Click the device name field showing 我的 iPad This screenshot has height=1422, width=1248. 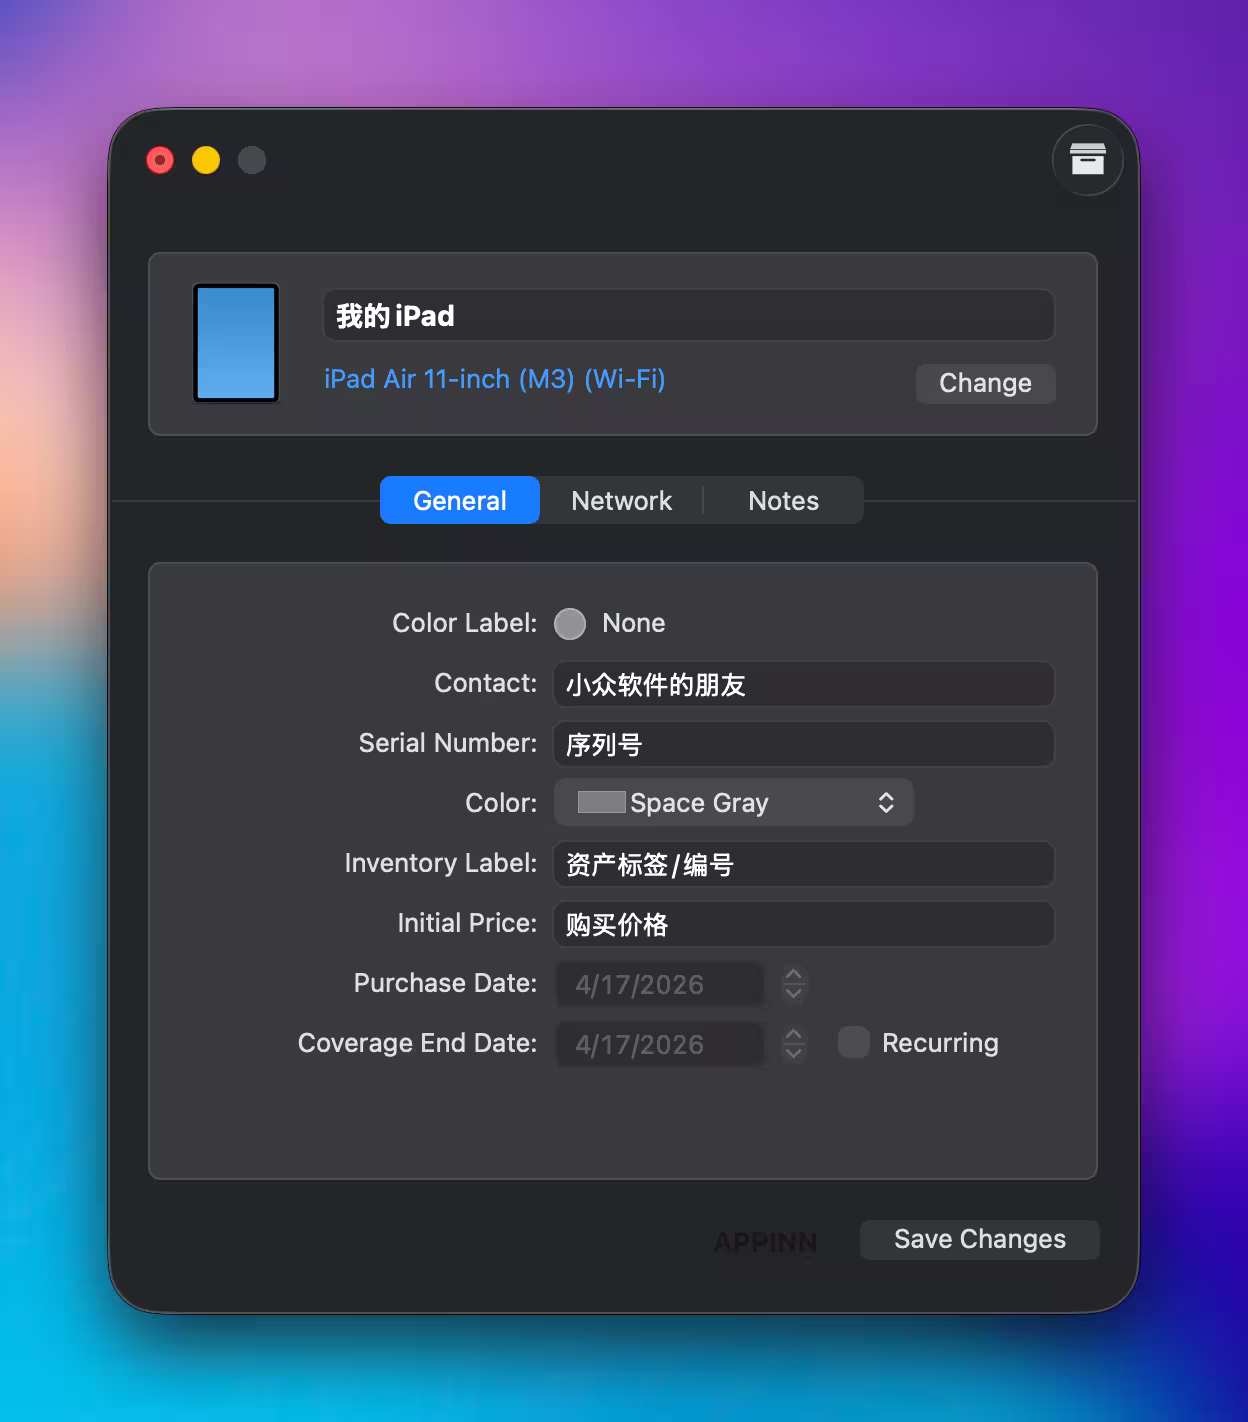click(688, 315)
